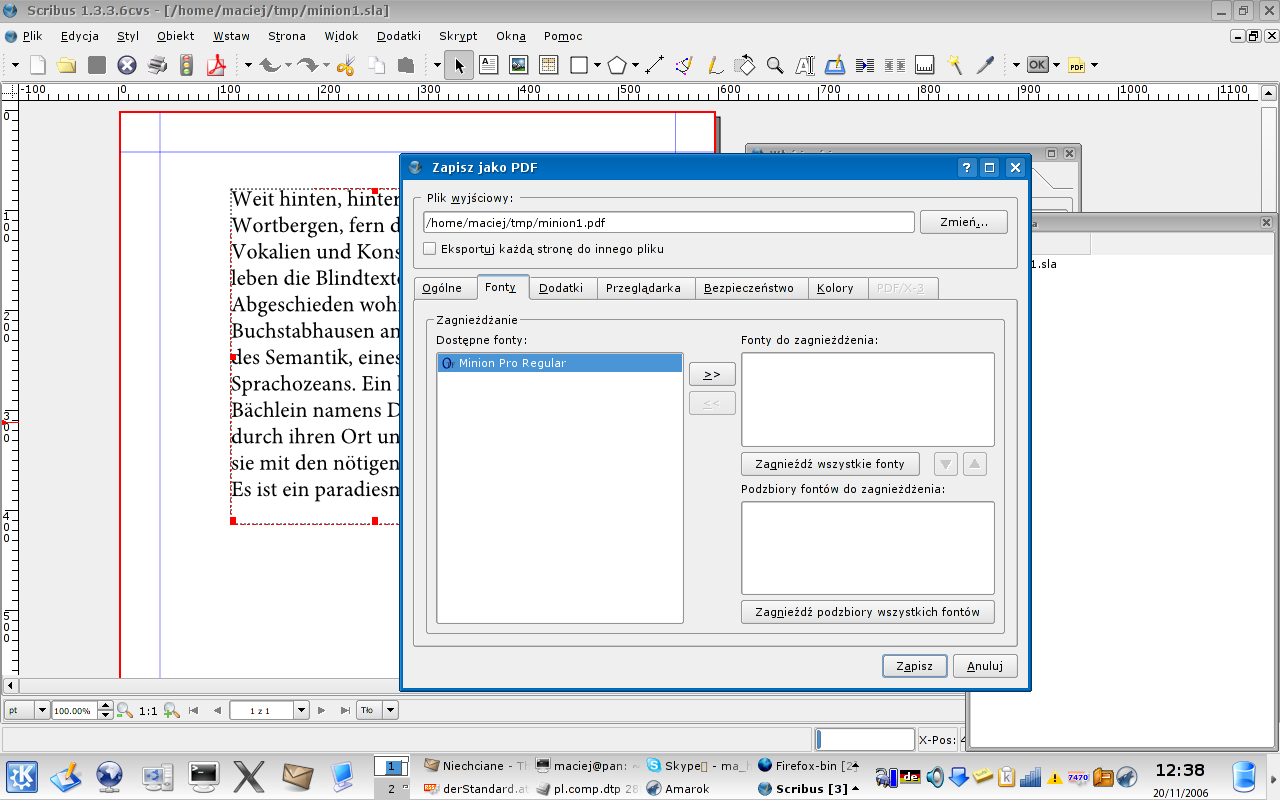Enable 'Eksportuj każdą stronę do innego pliku'

430,249
